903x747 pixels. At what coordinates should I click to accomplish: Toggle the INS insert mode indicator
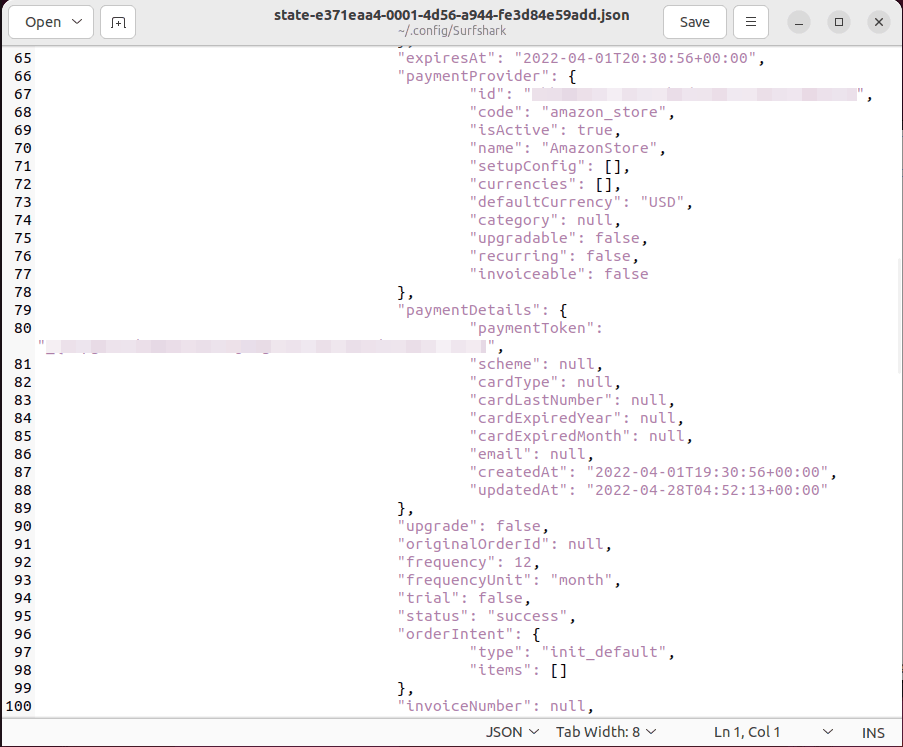click(x=873, y=732)
